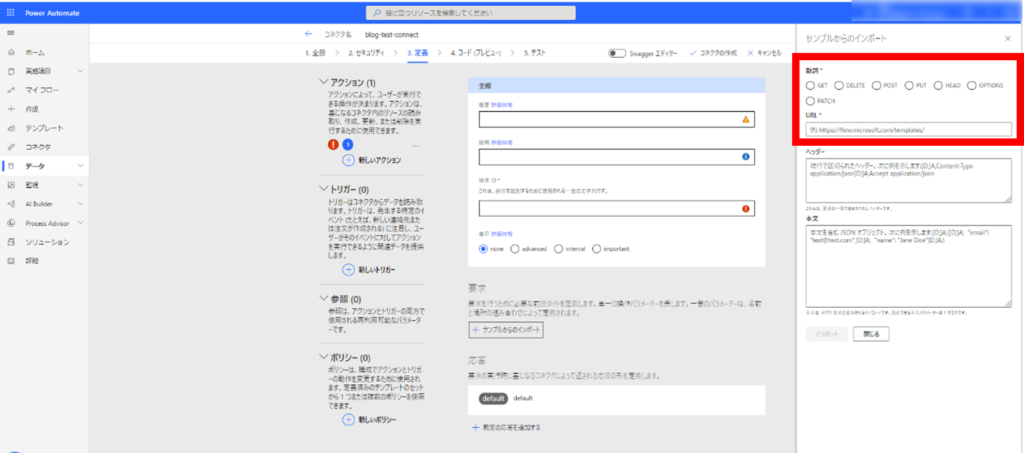Expand the データ menu chevron in sidebar

pos(80,166)
